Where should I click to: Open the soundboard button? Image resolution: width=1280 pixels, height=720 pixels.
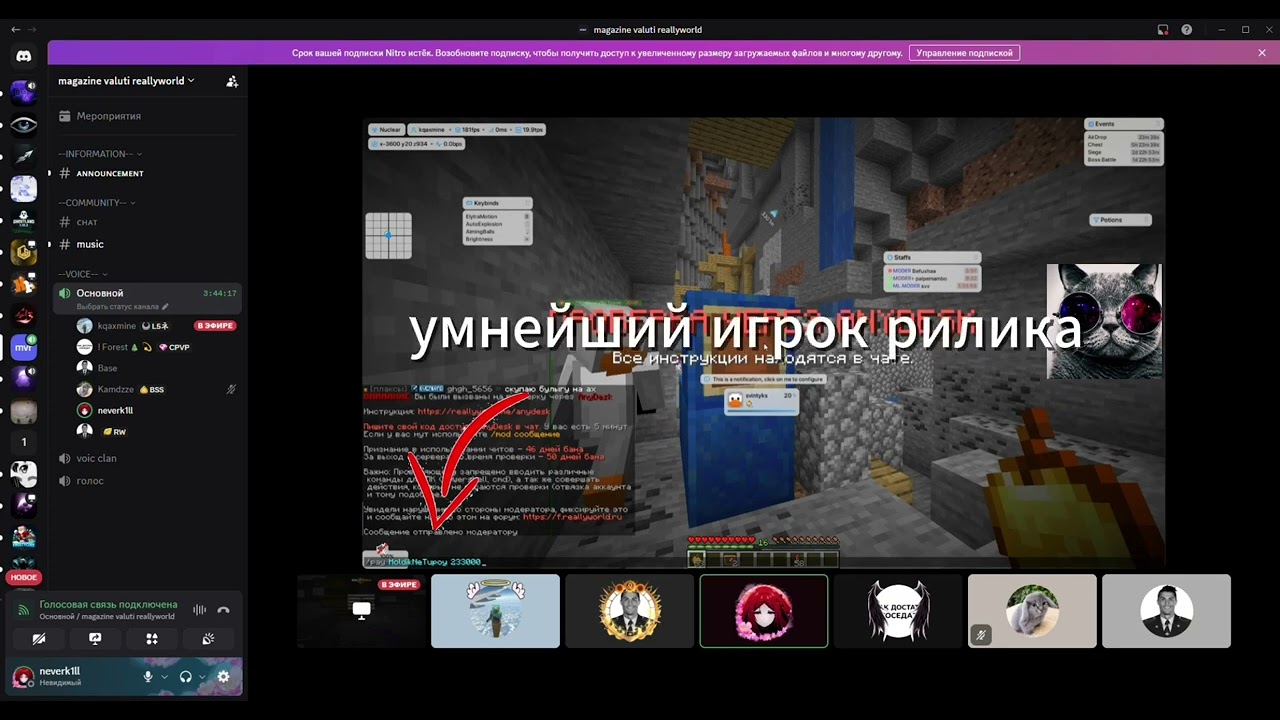tap(208, 639)
